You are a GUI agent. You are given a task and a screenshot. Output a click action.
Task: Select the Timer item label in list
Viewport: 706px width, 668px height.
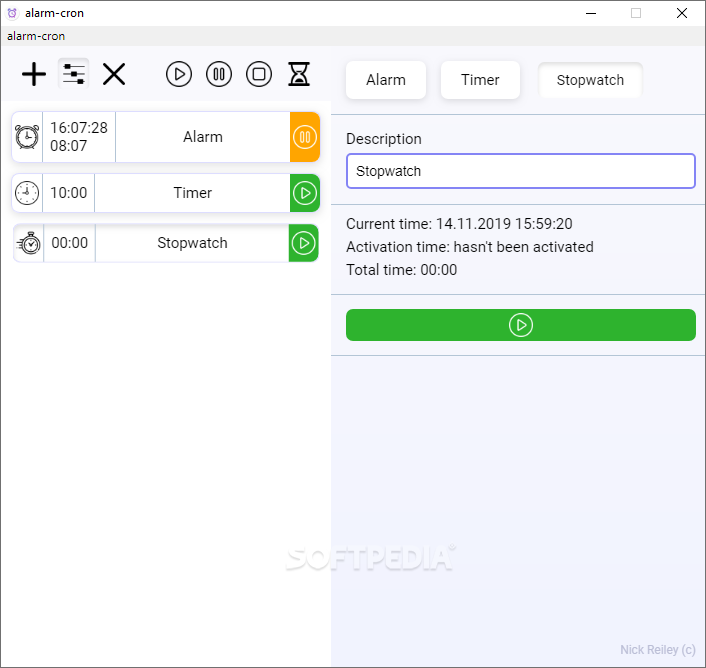tap(193, 193)
